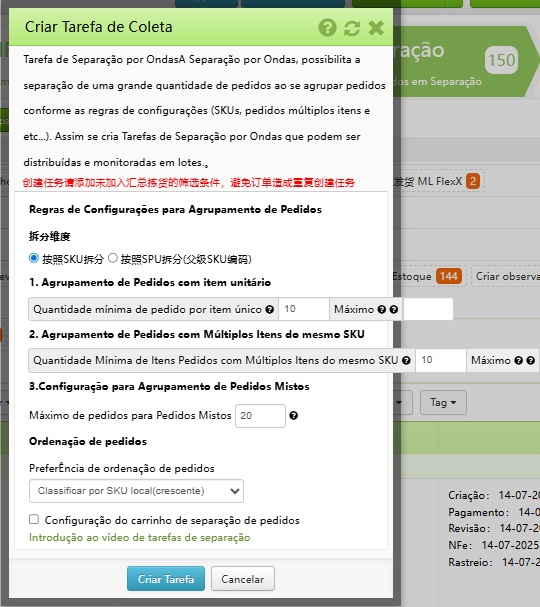540x607 pixels.
Task: Select the 按照SPU拆分 radio option
Action: pos(113,258)
